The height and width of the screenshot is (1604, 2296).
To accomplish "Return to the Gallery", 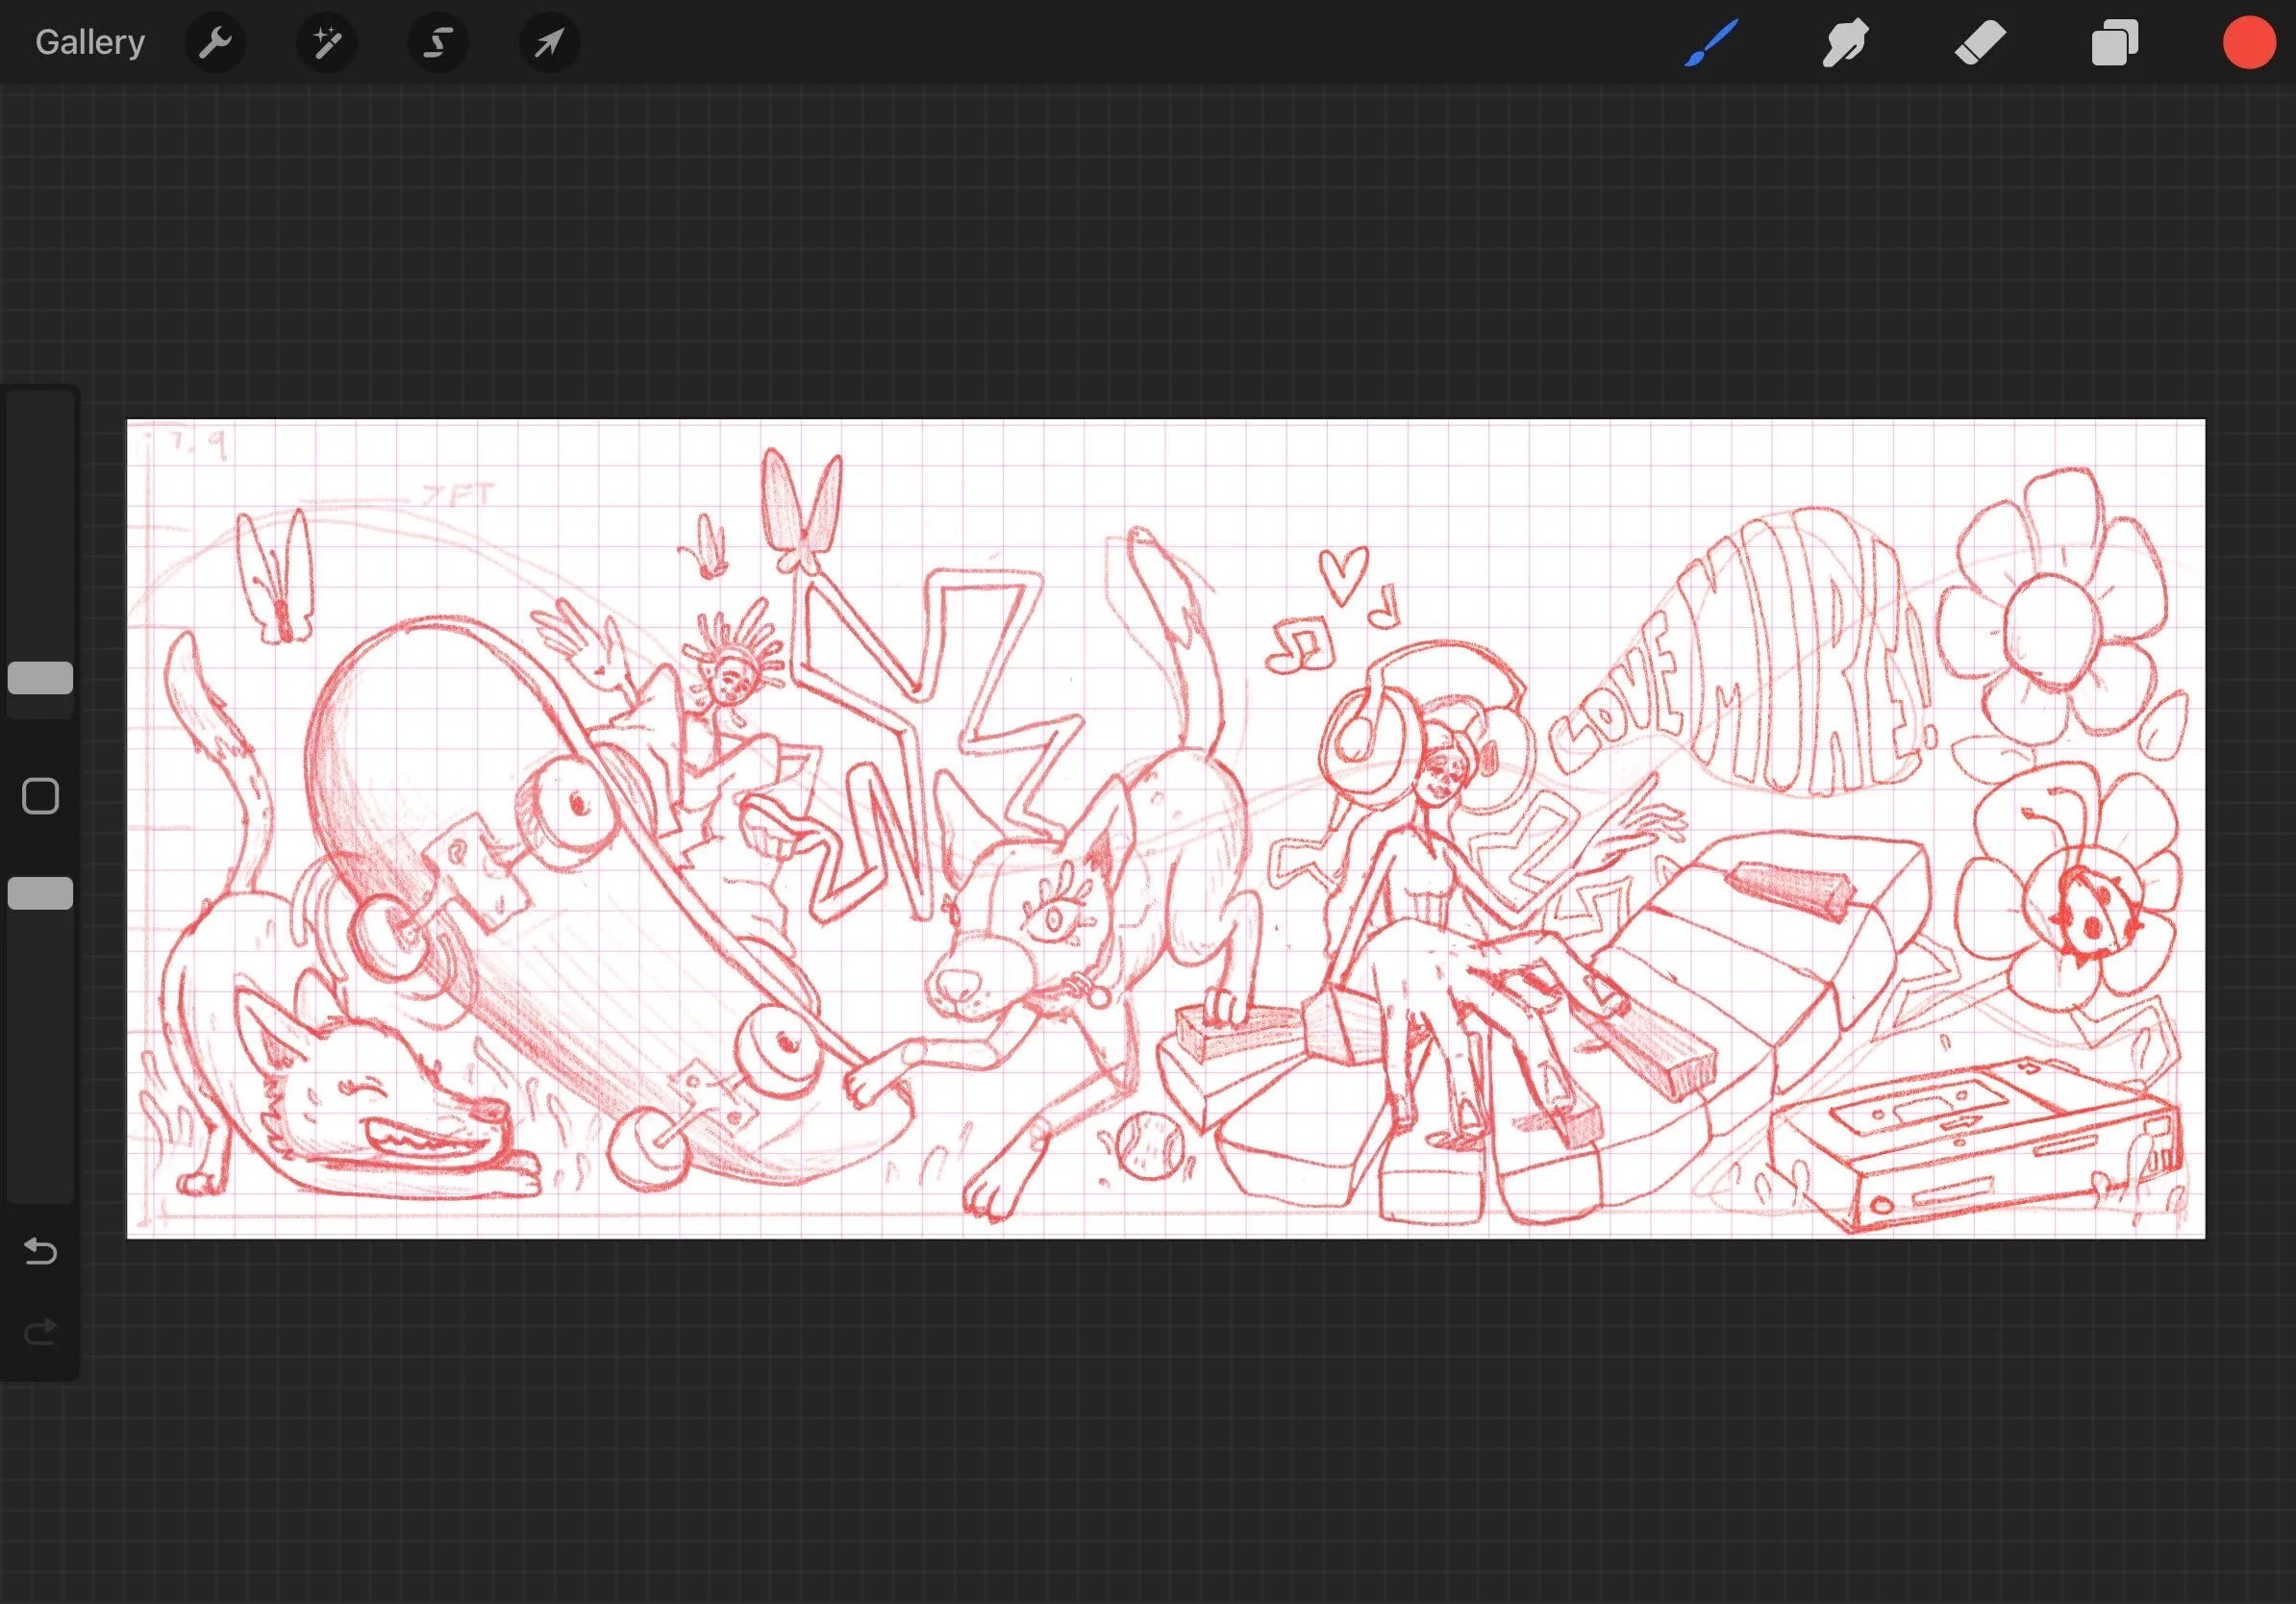I will [90, 43].
